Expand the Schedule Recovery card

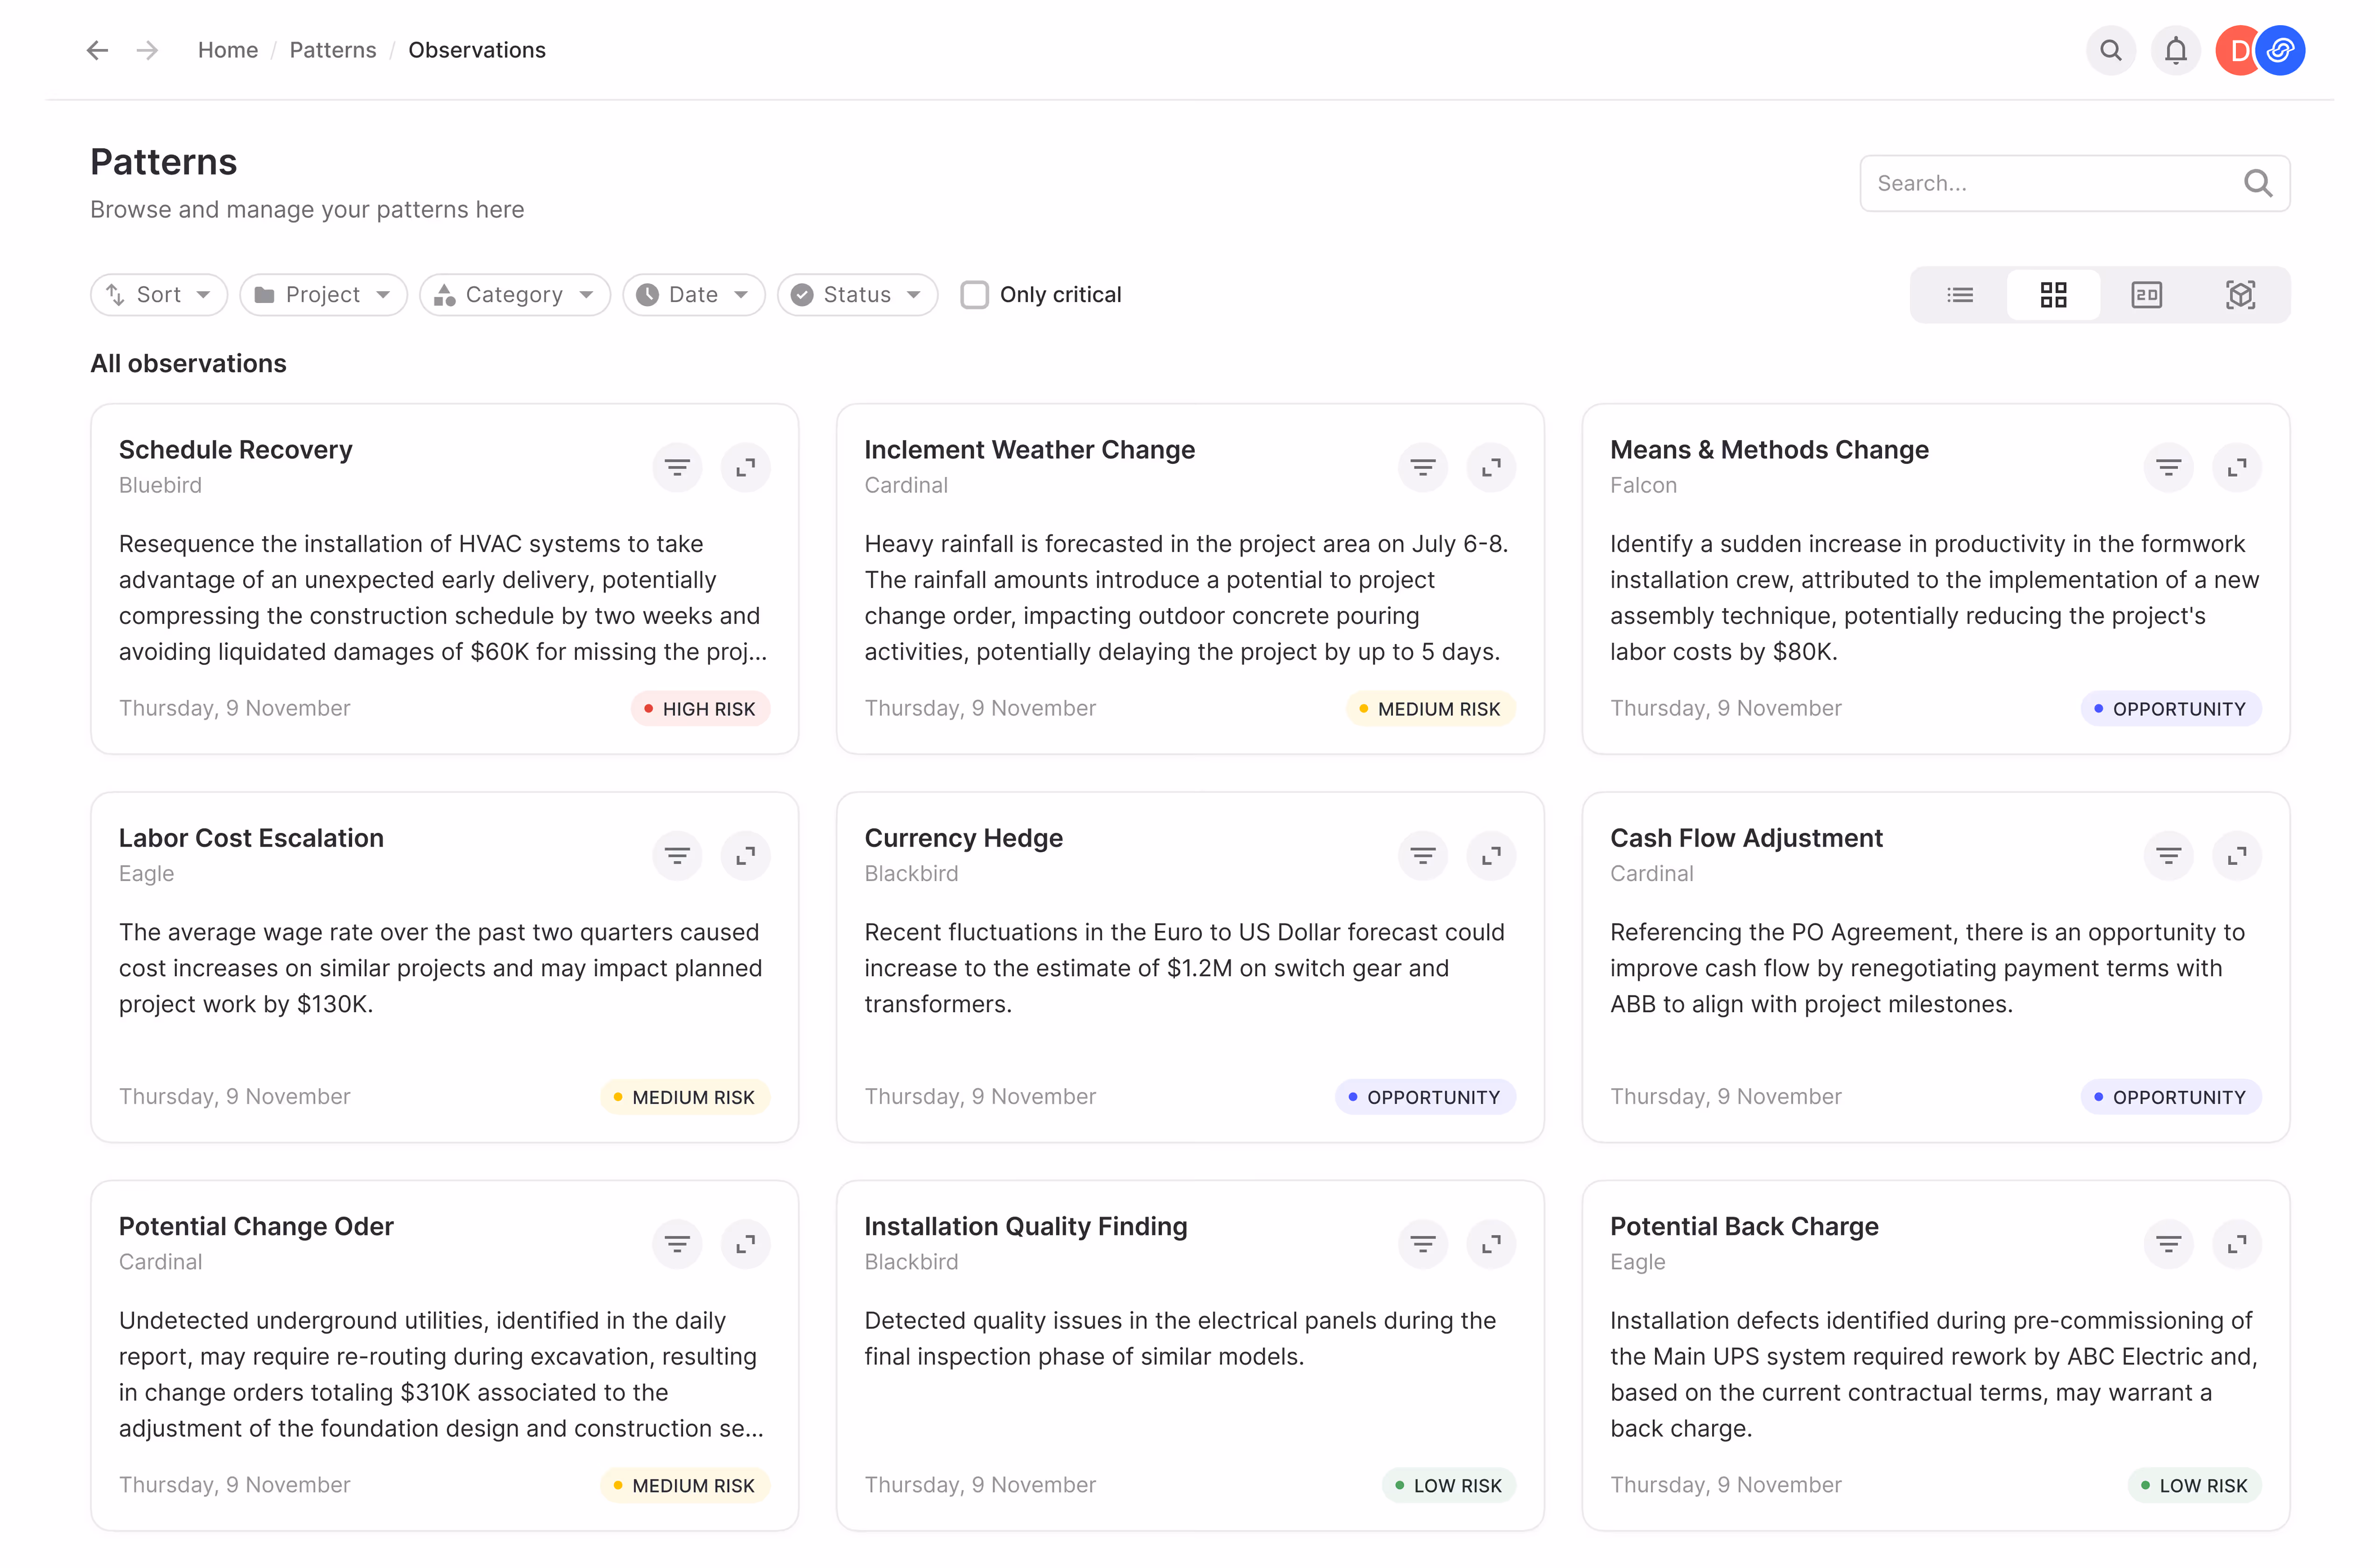pos(745,467)
